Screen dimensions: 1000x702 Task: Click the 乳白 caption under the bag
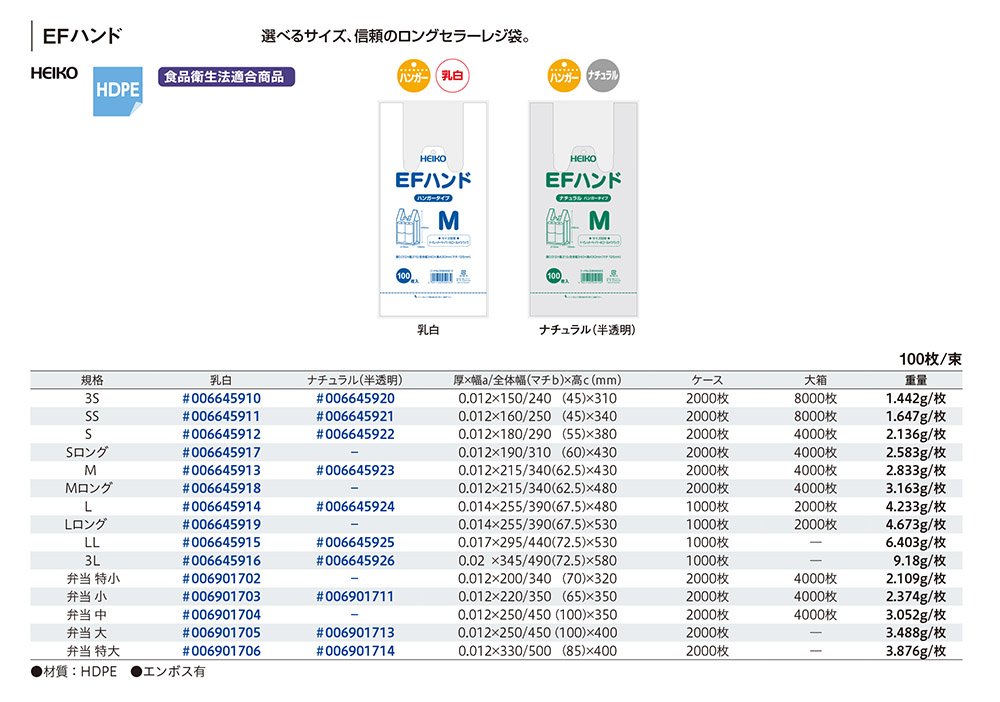coord(428,330)
